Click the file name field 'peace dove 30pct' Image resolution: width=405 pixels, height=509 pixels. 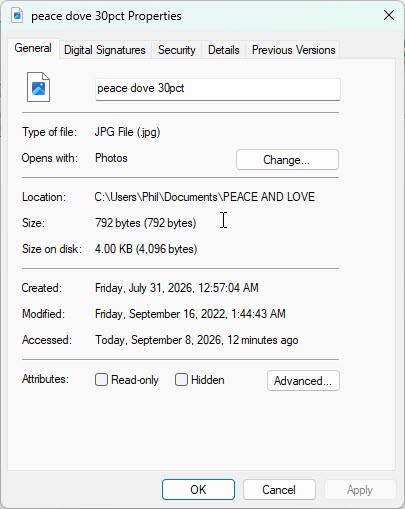[x=218, y=89]
